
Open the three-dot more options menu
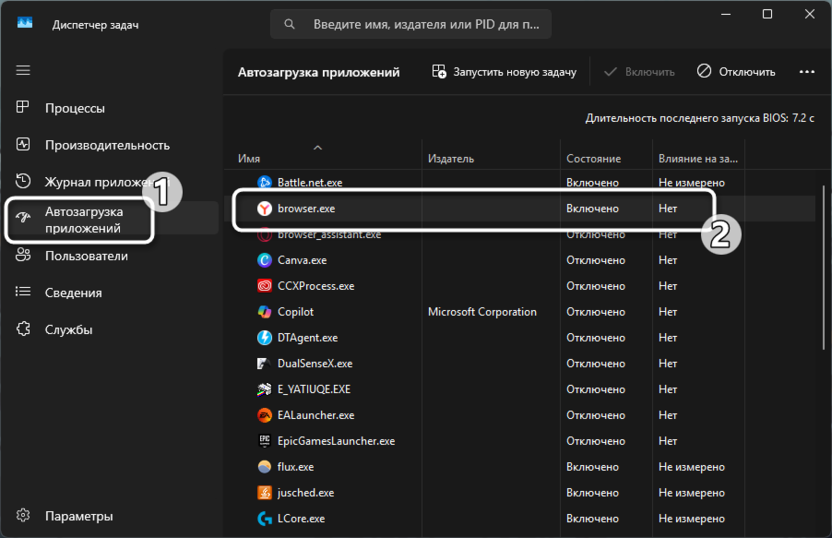[807, 72]
